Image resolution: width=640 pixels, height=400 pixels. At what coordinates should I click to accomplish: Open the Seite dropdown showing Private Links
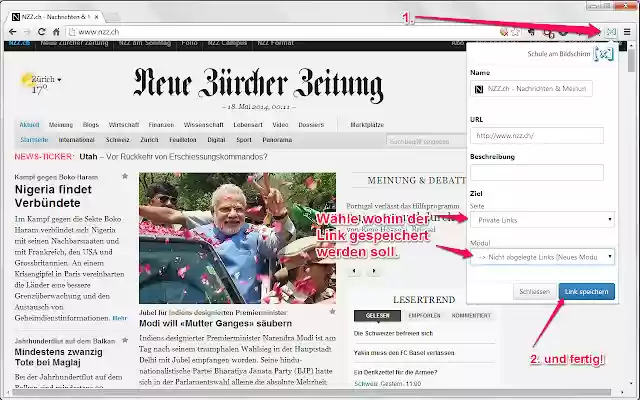click(542, 220)
